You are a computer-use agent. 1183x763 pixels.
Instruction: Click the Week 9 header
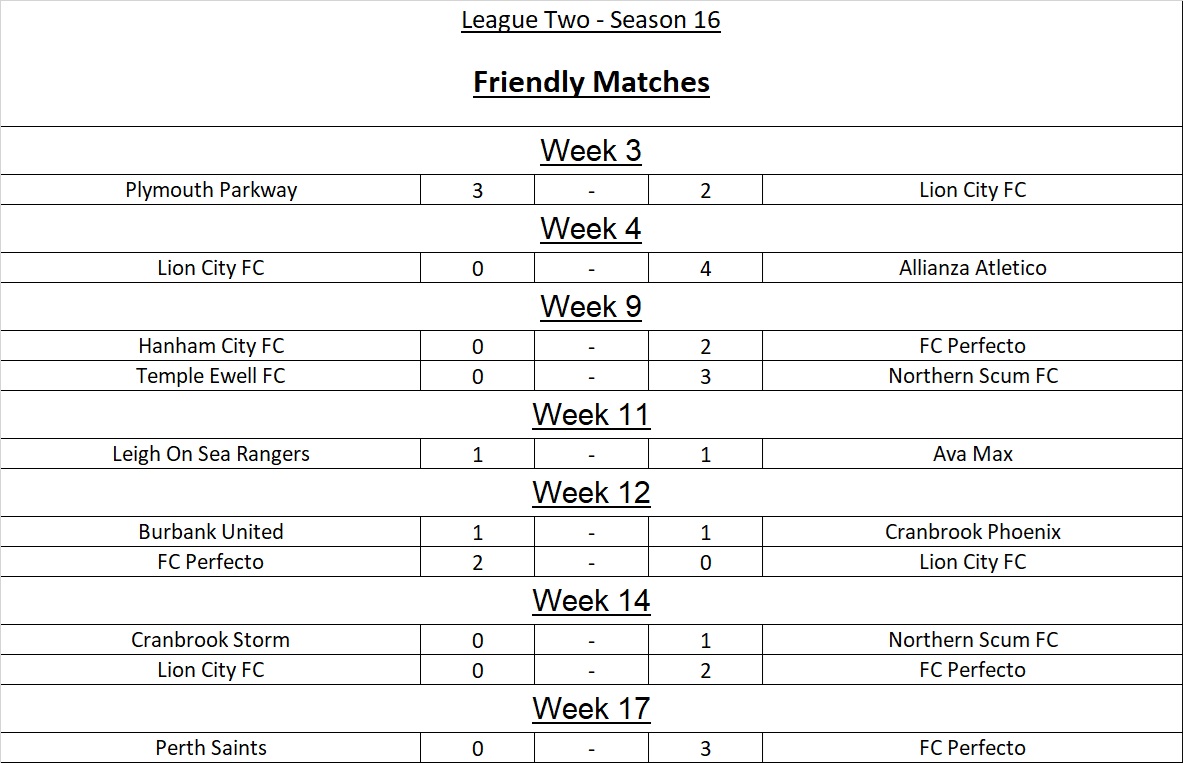[591, 307]
